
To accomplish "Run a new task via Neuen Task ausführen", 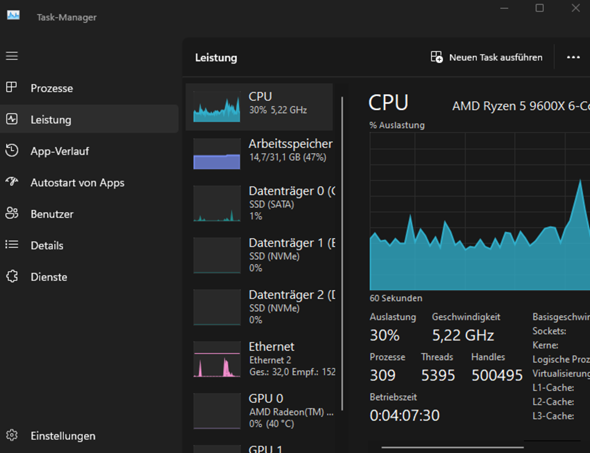I will click(x=487, y=57).
